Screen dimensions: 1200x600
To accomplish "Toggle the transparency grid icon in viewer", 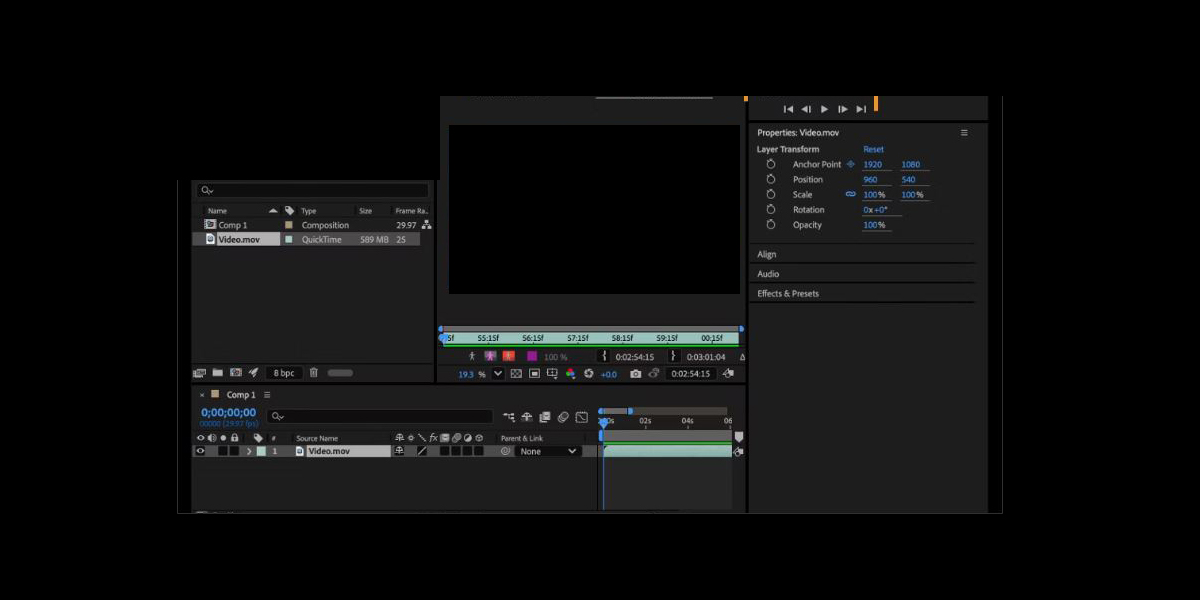I will point(517,374).
